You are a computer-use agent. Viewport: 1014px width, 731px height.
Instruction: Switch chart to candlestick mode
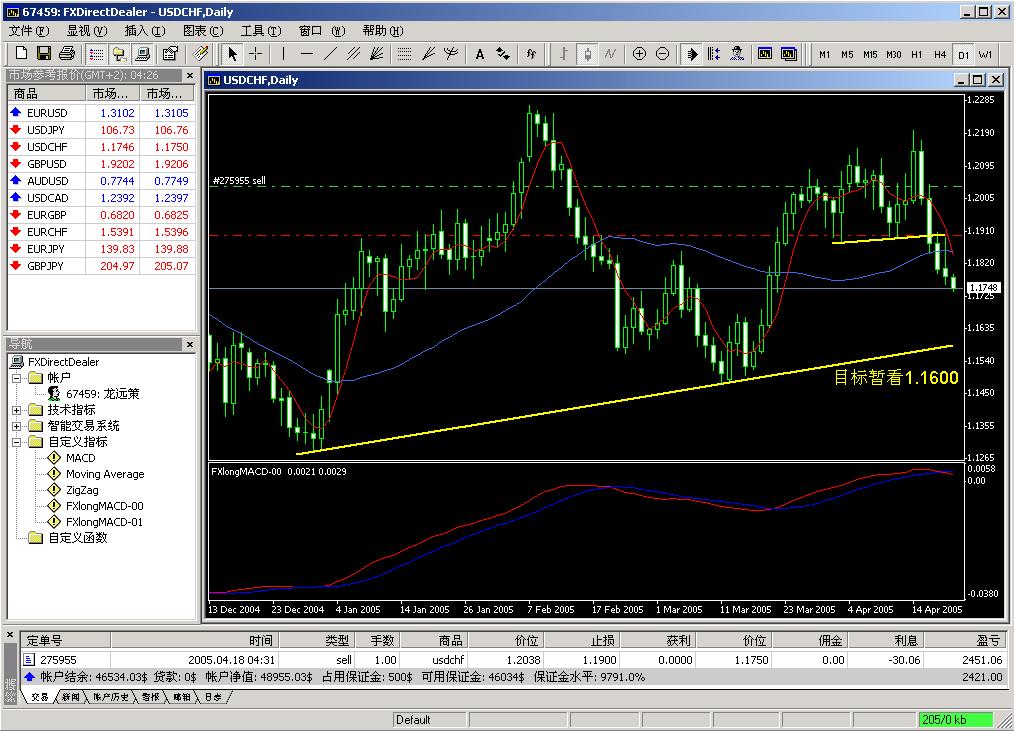point(587,54)
